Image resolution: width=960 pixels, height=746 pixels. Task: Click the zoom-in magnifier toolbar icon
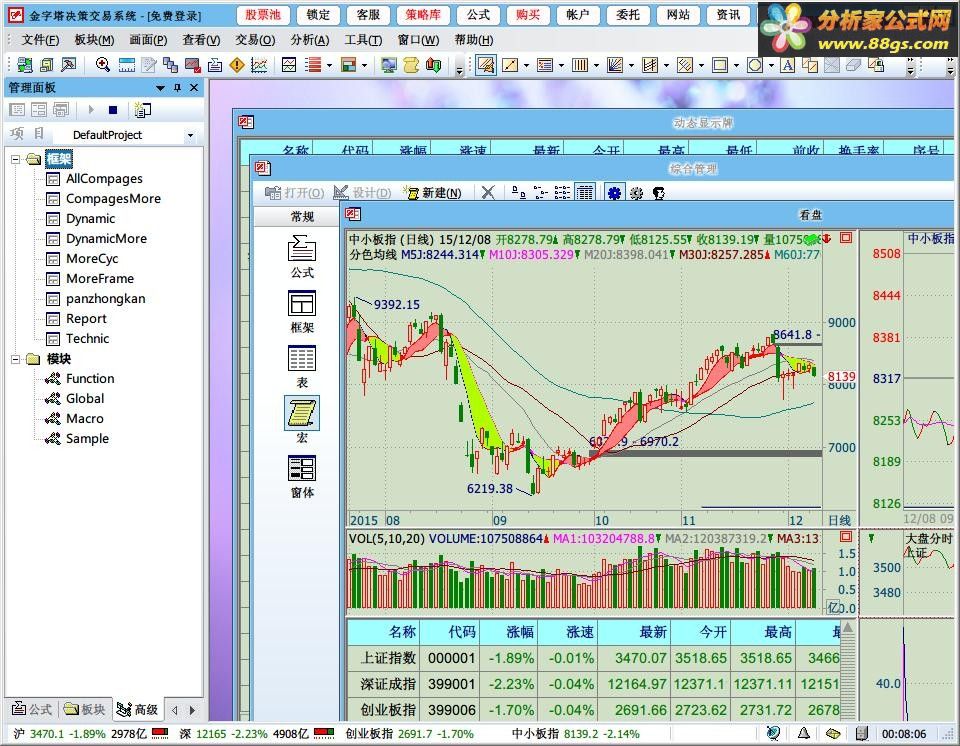[x=102, y=65]
